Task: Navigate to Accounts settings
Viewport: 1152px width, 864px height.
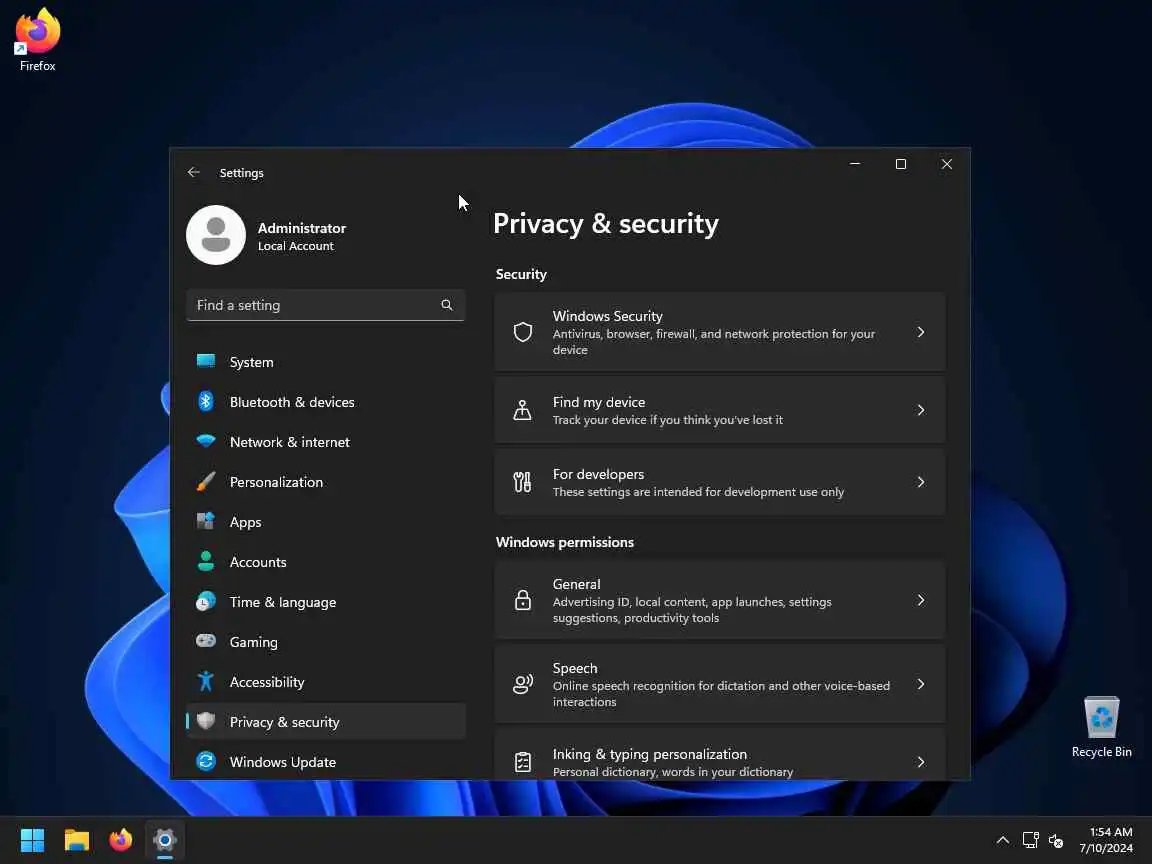Action: click(258, 562)
